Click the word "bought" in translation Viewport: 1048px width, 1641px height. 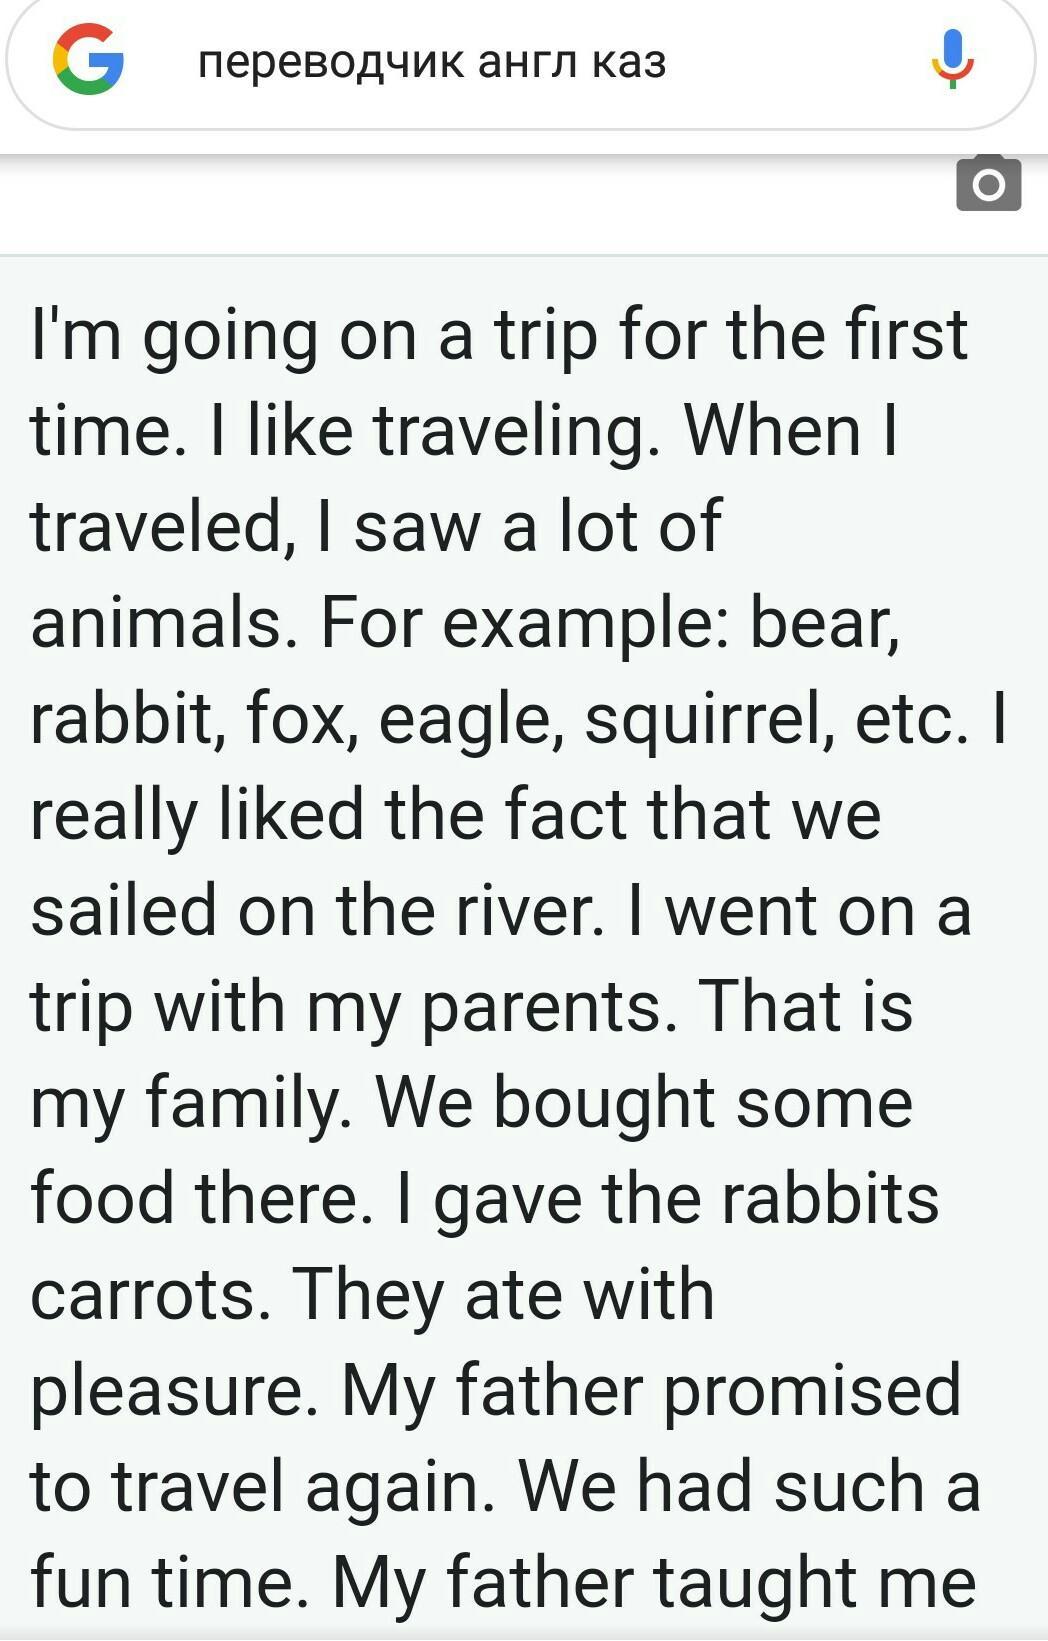pyautogui.click(x=604, y=1103)
